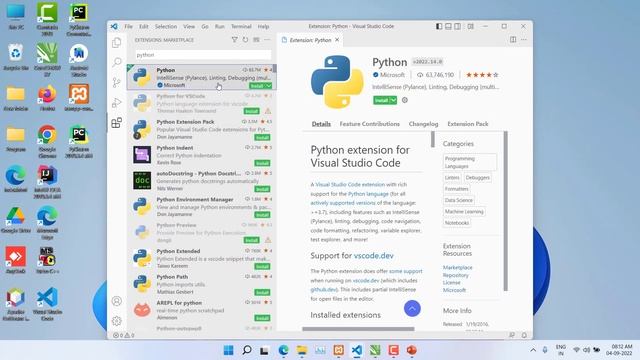Open the vscode.dev heading link

coord(373,256)
